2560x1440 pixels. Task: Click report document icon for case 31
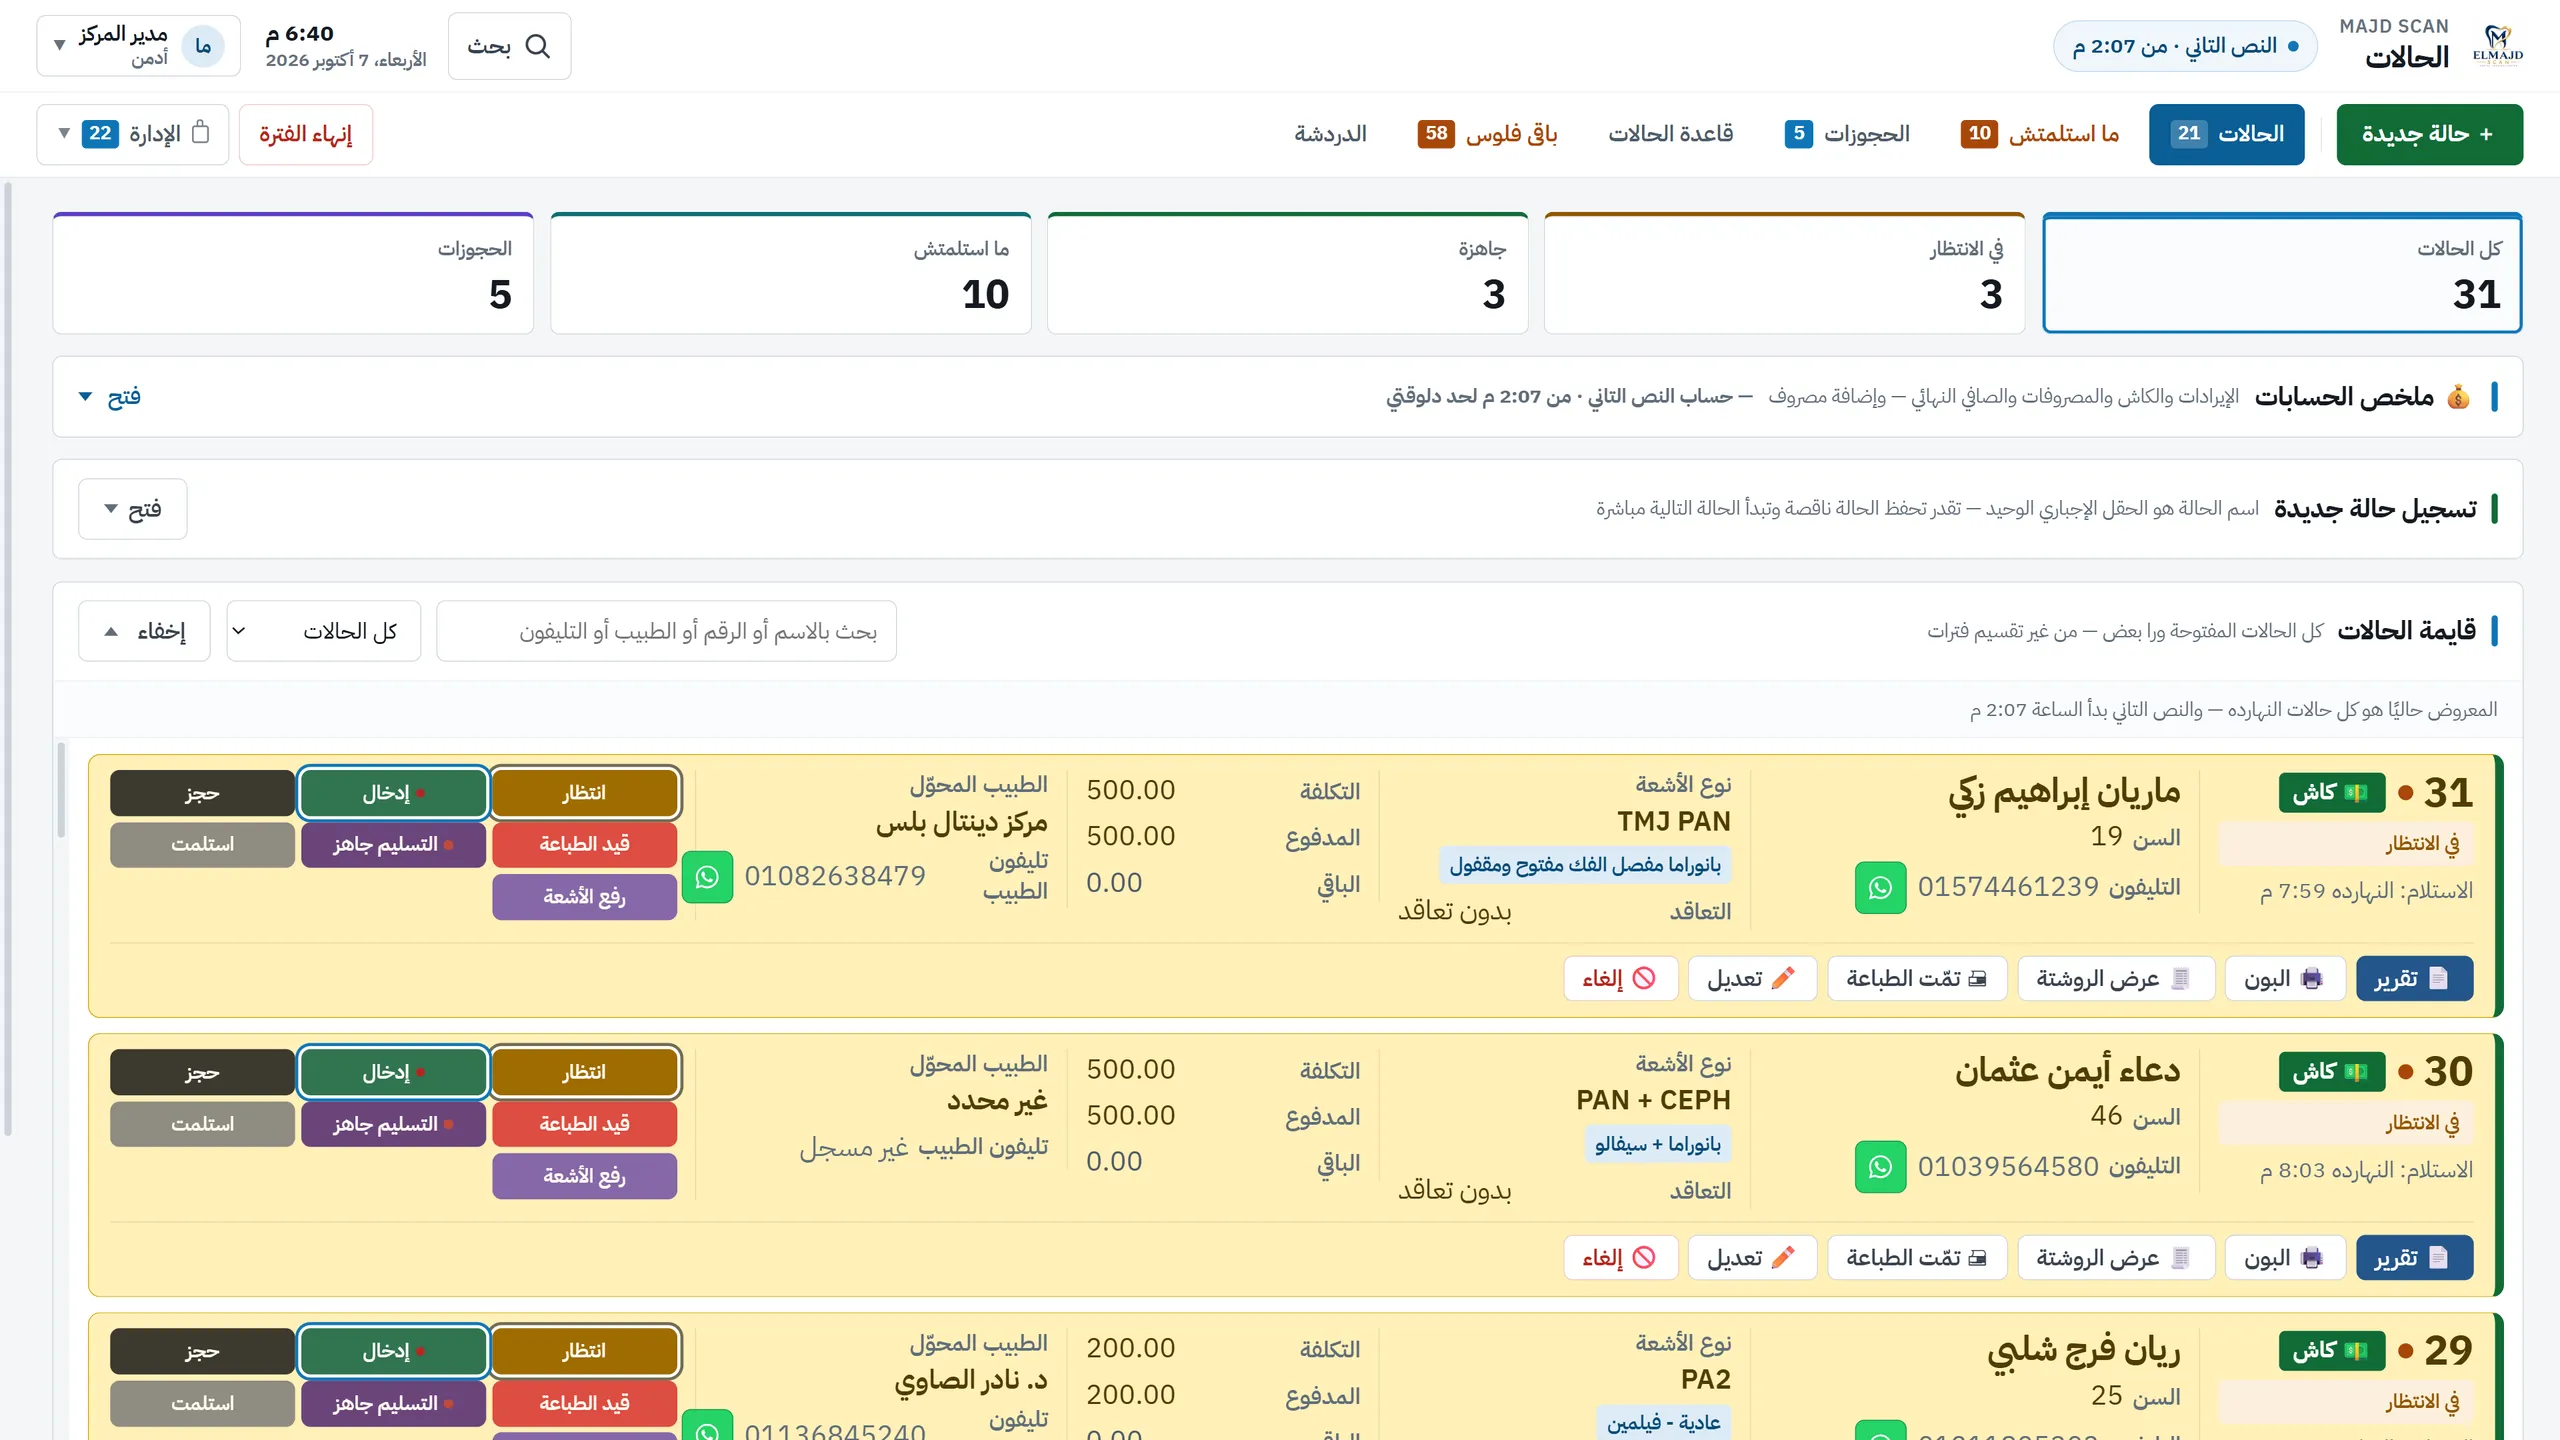point(2439,978)
